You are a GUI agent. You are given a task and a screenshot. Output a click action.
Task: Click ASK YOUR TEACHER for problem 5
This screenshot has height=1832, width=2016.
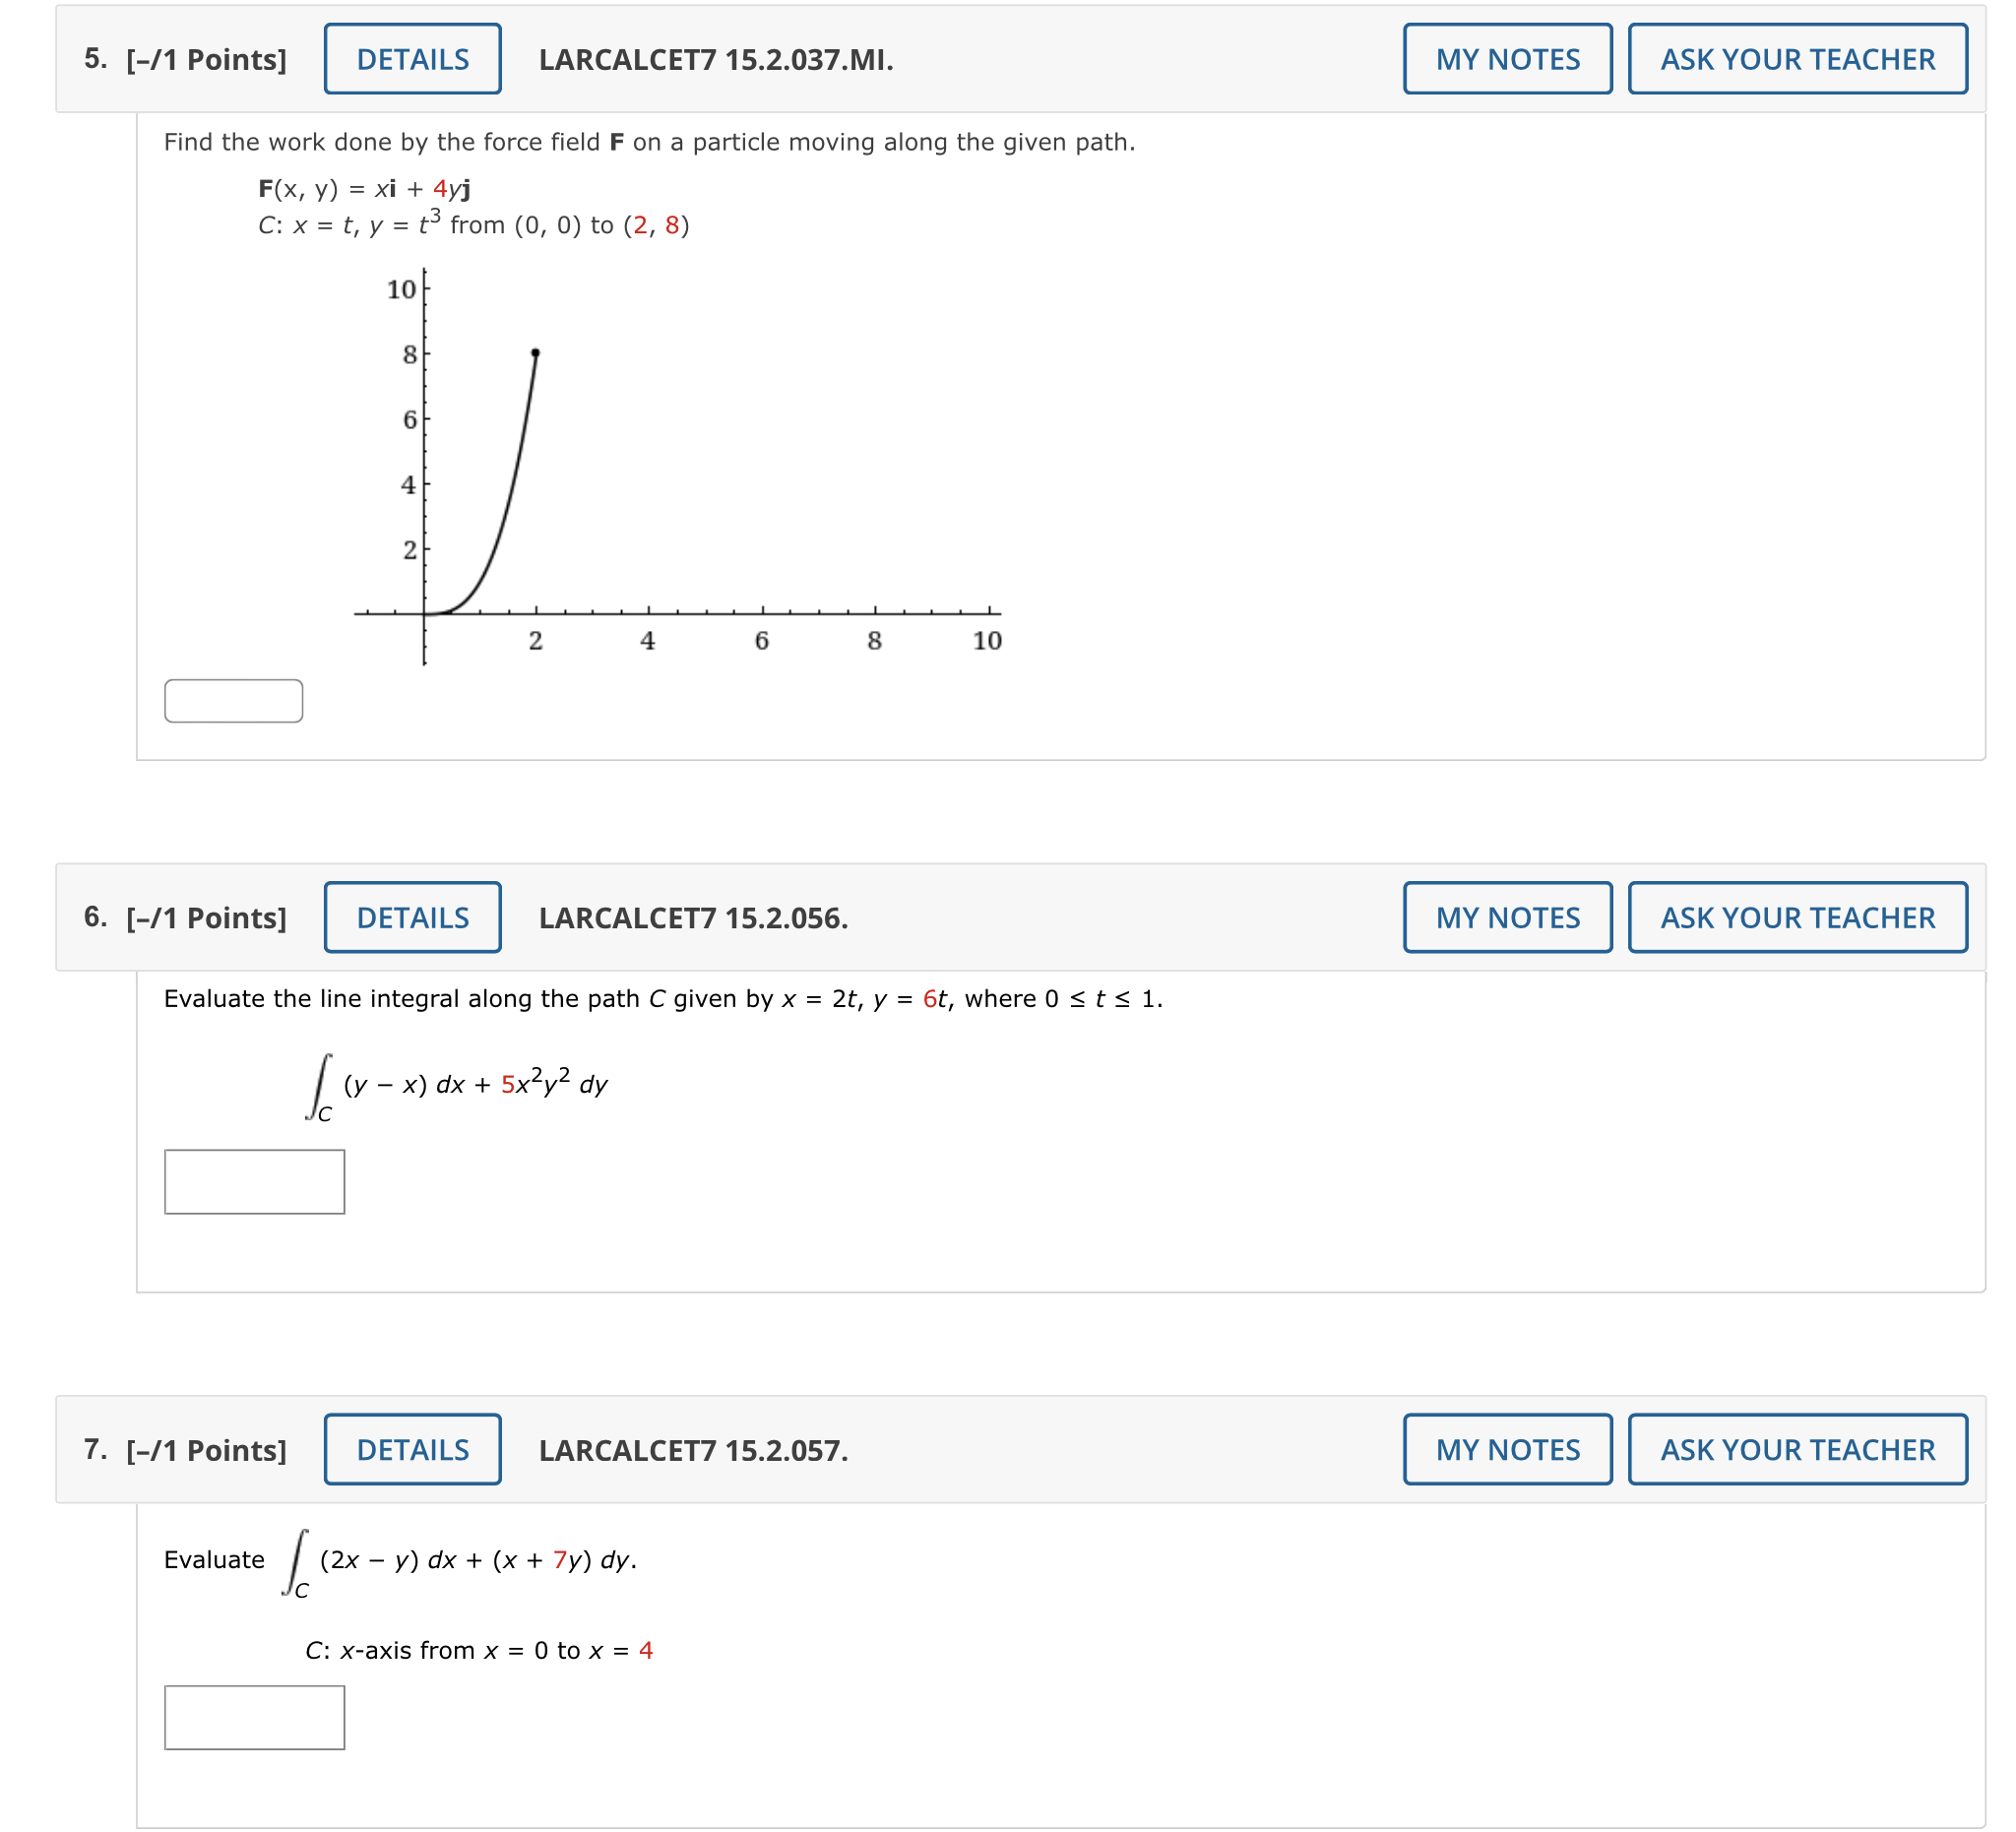pyautogui.click(x=1797, y=59)
